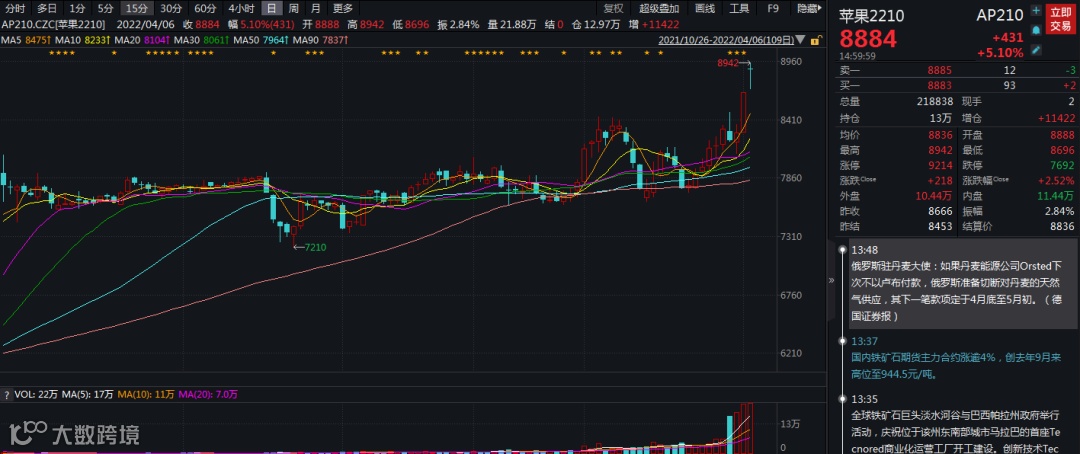Click the 立即交易 trade button
The height and width of the screenshot is (454, 1080).
(x=1061, y=19)
